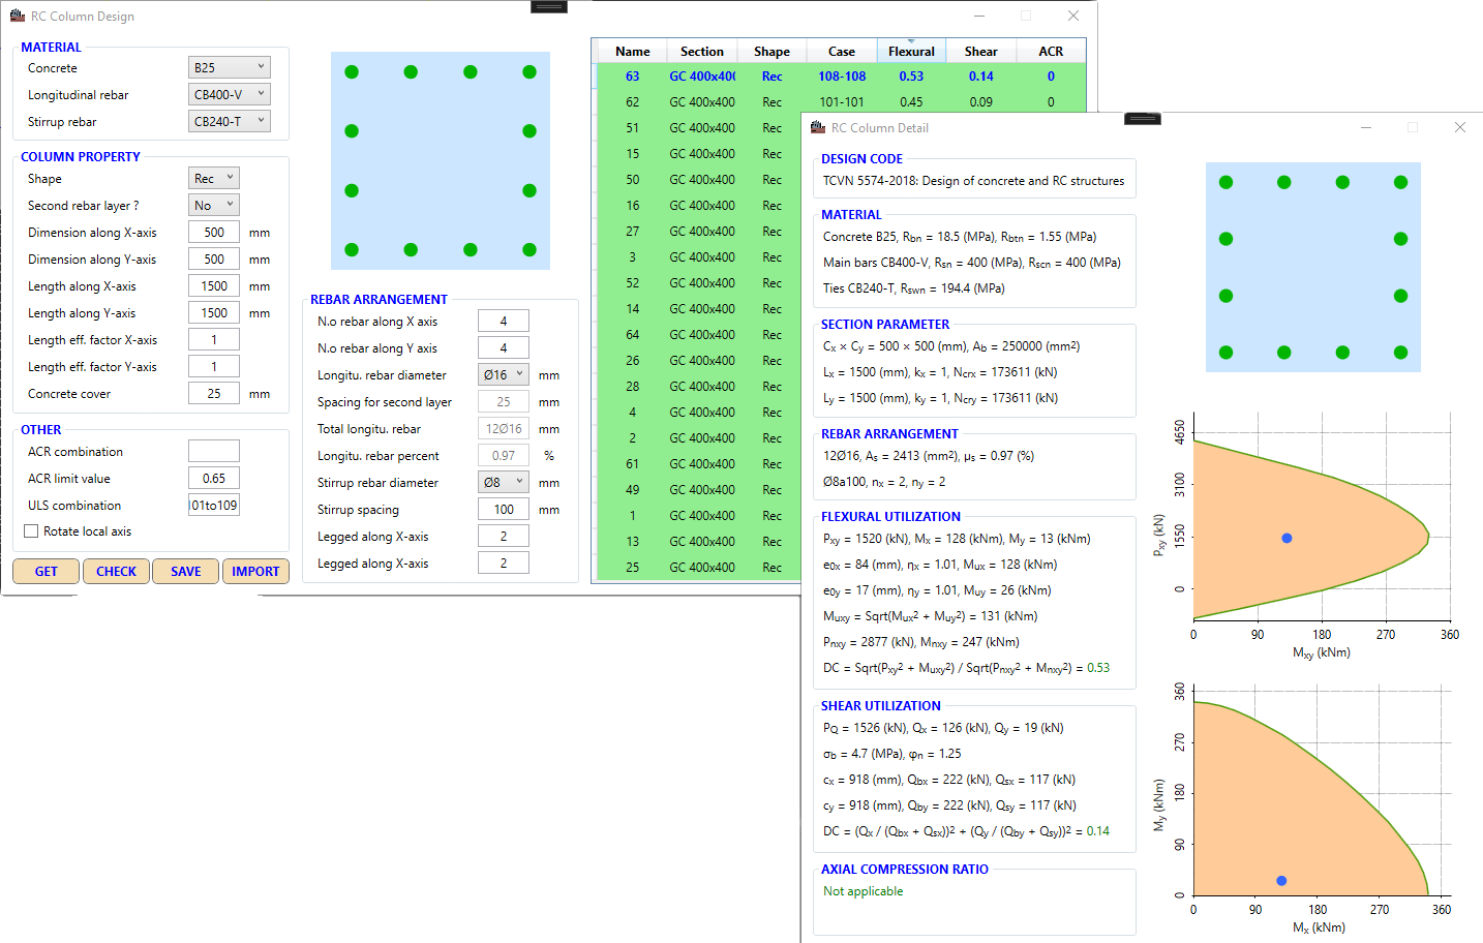This screenshot has width=1483, height=943.
Task: Click the section preview in RC Column Detail
Action: [1313, 267]
